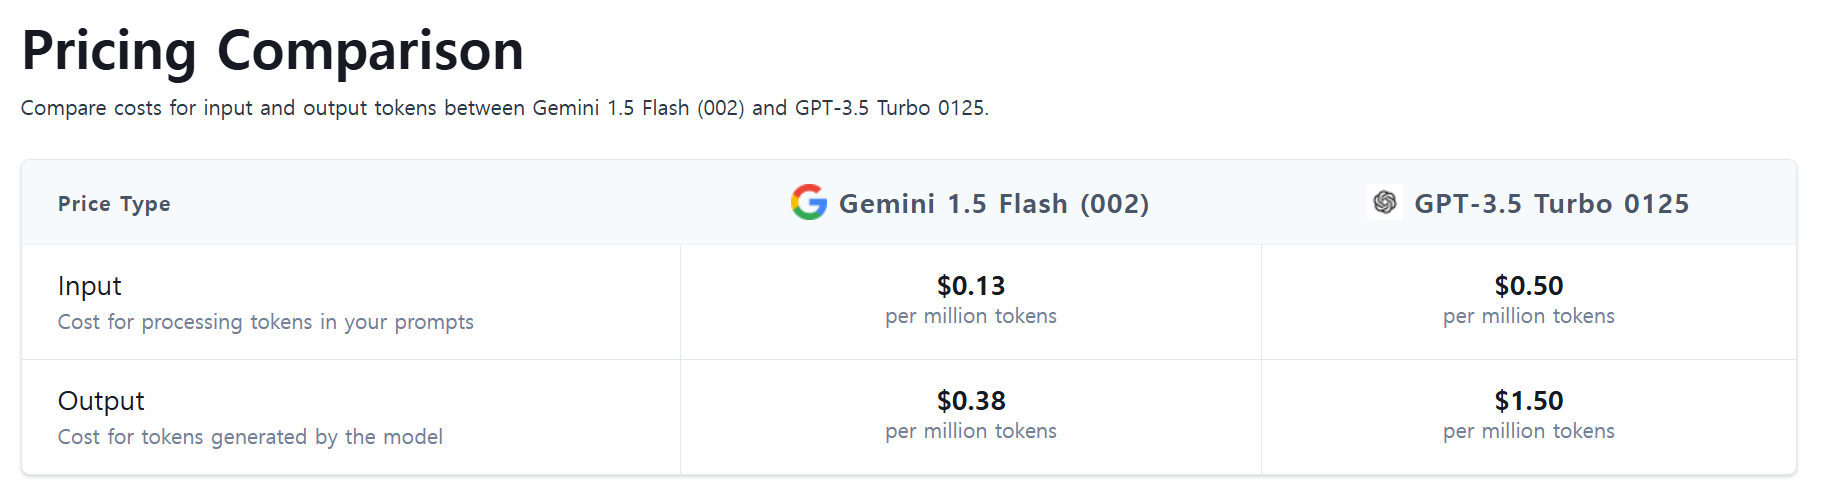The image size is (1824, 496).
Task: Click "per million tokens" under $0.13
Action: 970,316
